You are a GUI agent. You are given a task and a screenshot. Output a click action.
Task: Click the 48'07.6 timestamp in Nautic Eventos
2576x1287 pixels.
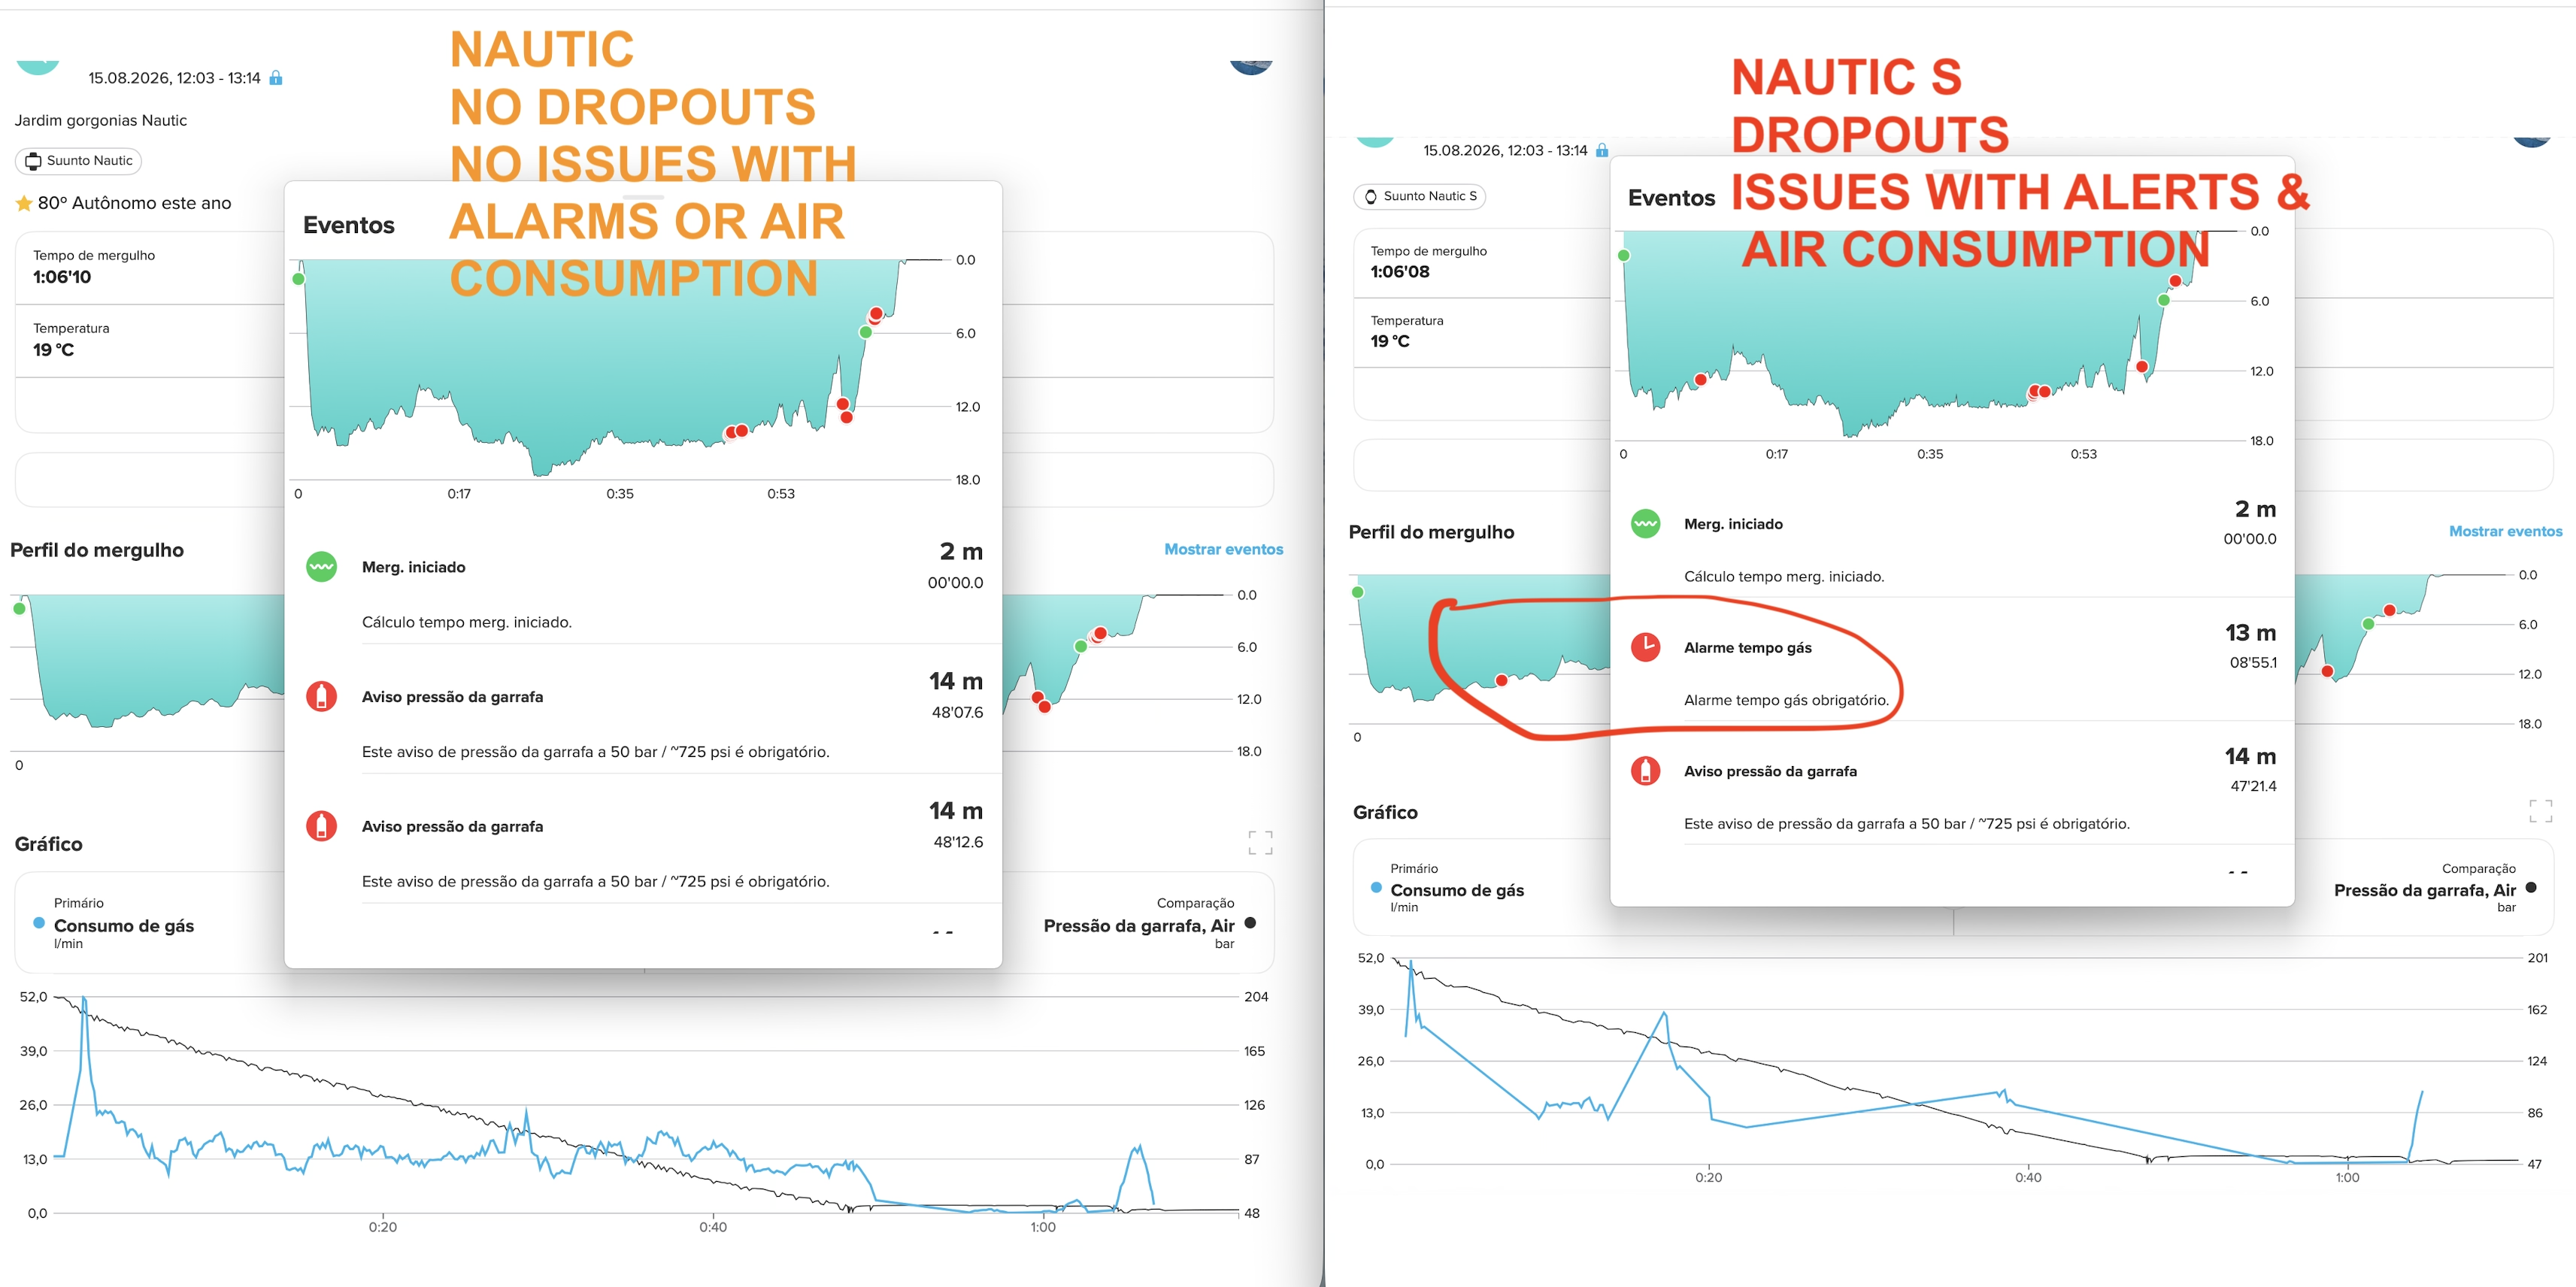(957, 712)
